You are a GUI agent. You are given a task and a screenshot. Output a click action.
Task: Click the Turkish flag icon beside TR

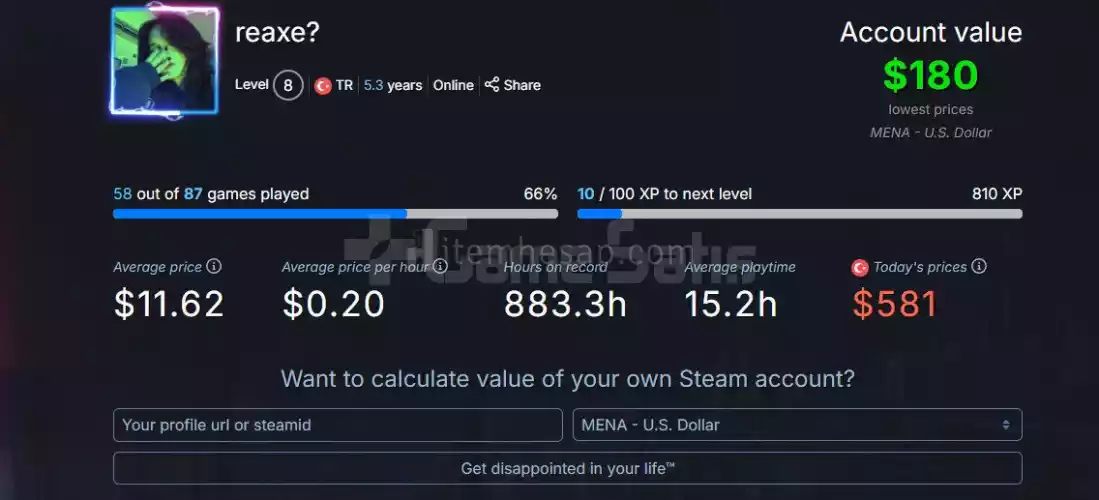click(x=323, y=86)
